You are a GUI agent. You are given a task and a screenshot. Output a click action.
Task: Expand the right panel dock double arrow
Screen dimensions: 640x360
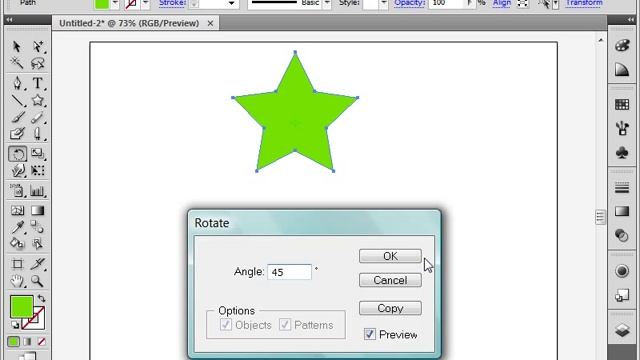point(631,20)
